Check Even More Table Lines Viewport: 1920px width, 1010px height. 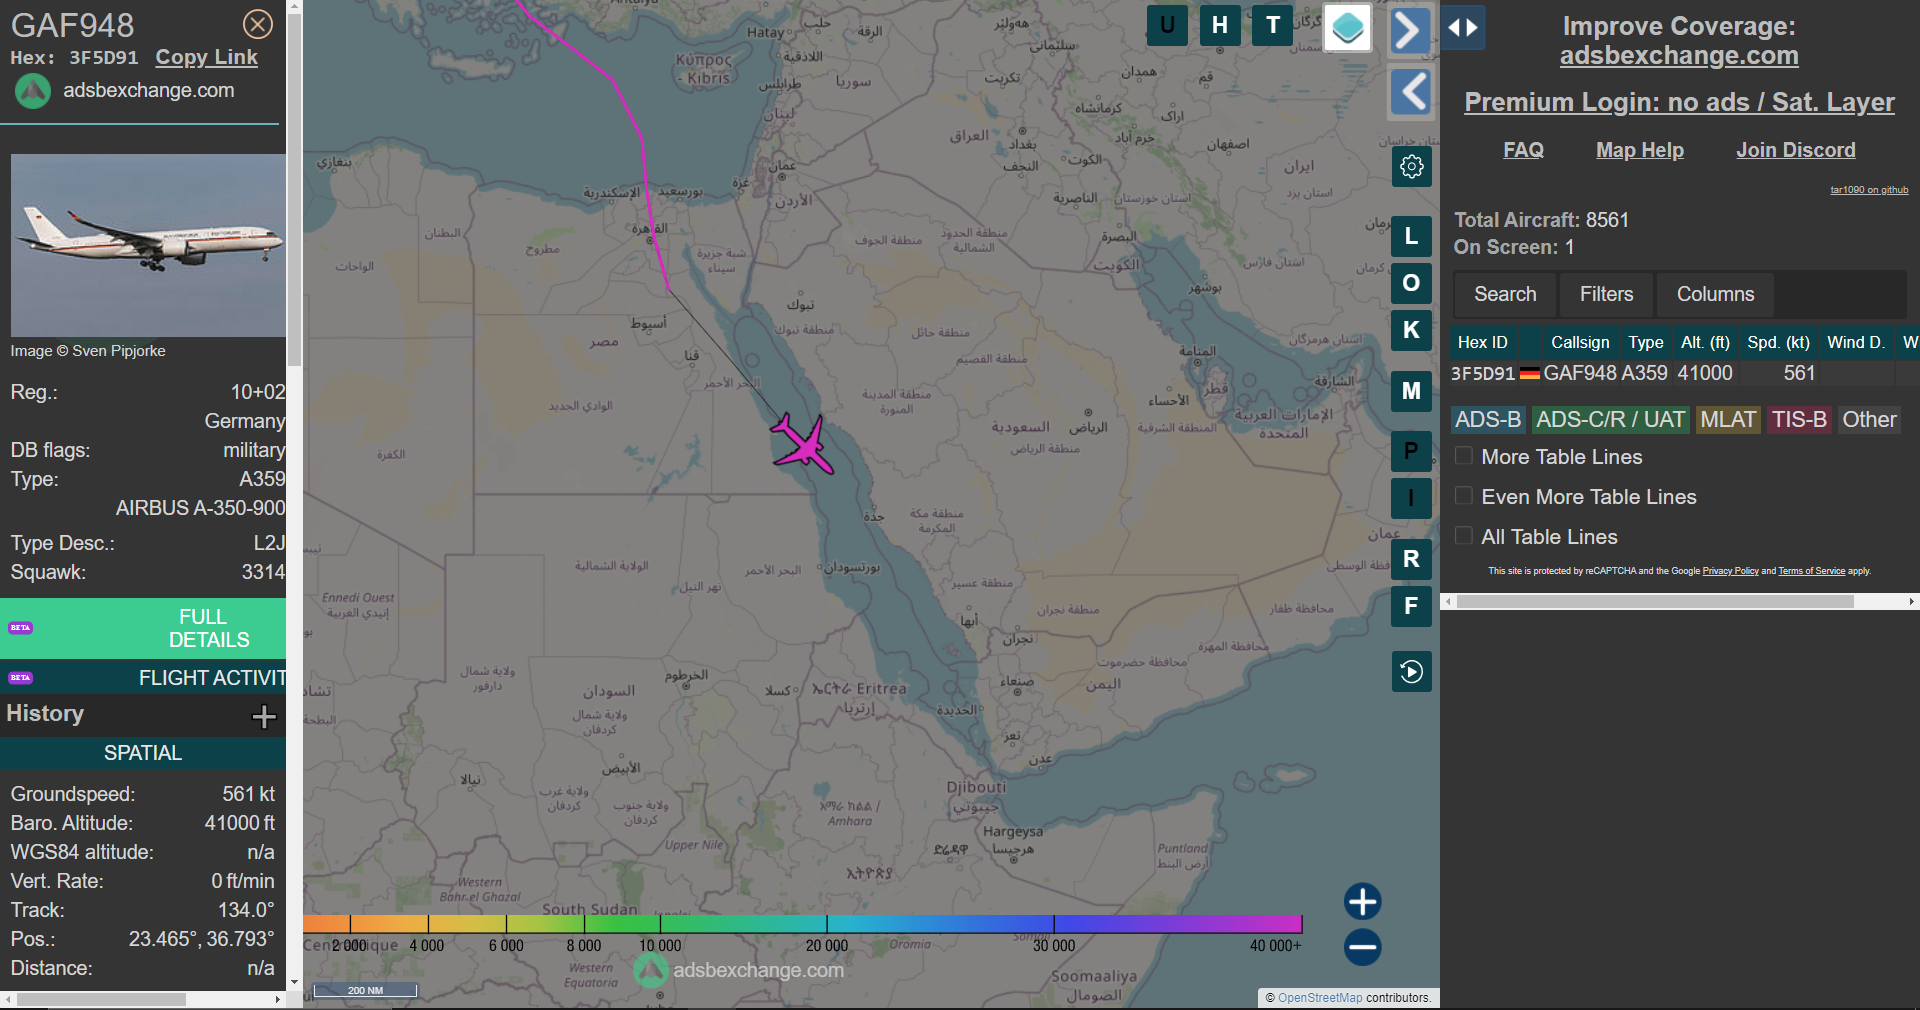click(x=1464, y=496)
